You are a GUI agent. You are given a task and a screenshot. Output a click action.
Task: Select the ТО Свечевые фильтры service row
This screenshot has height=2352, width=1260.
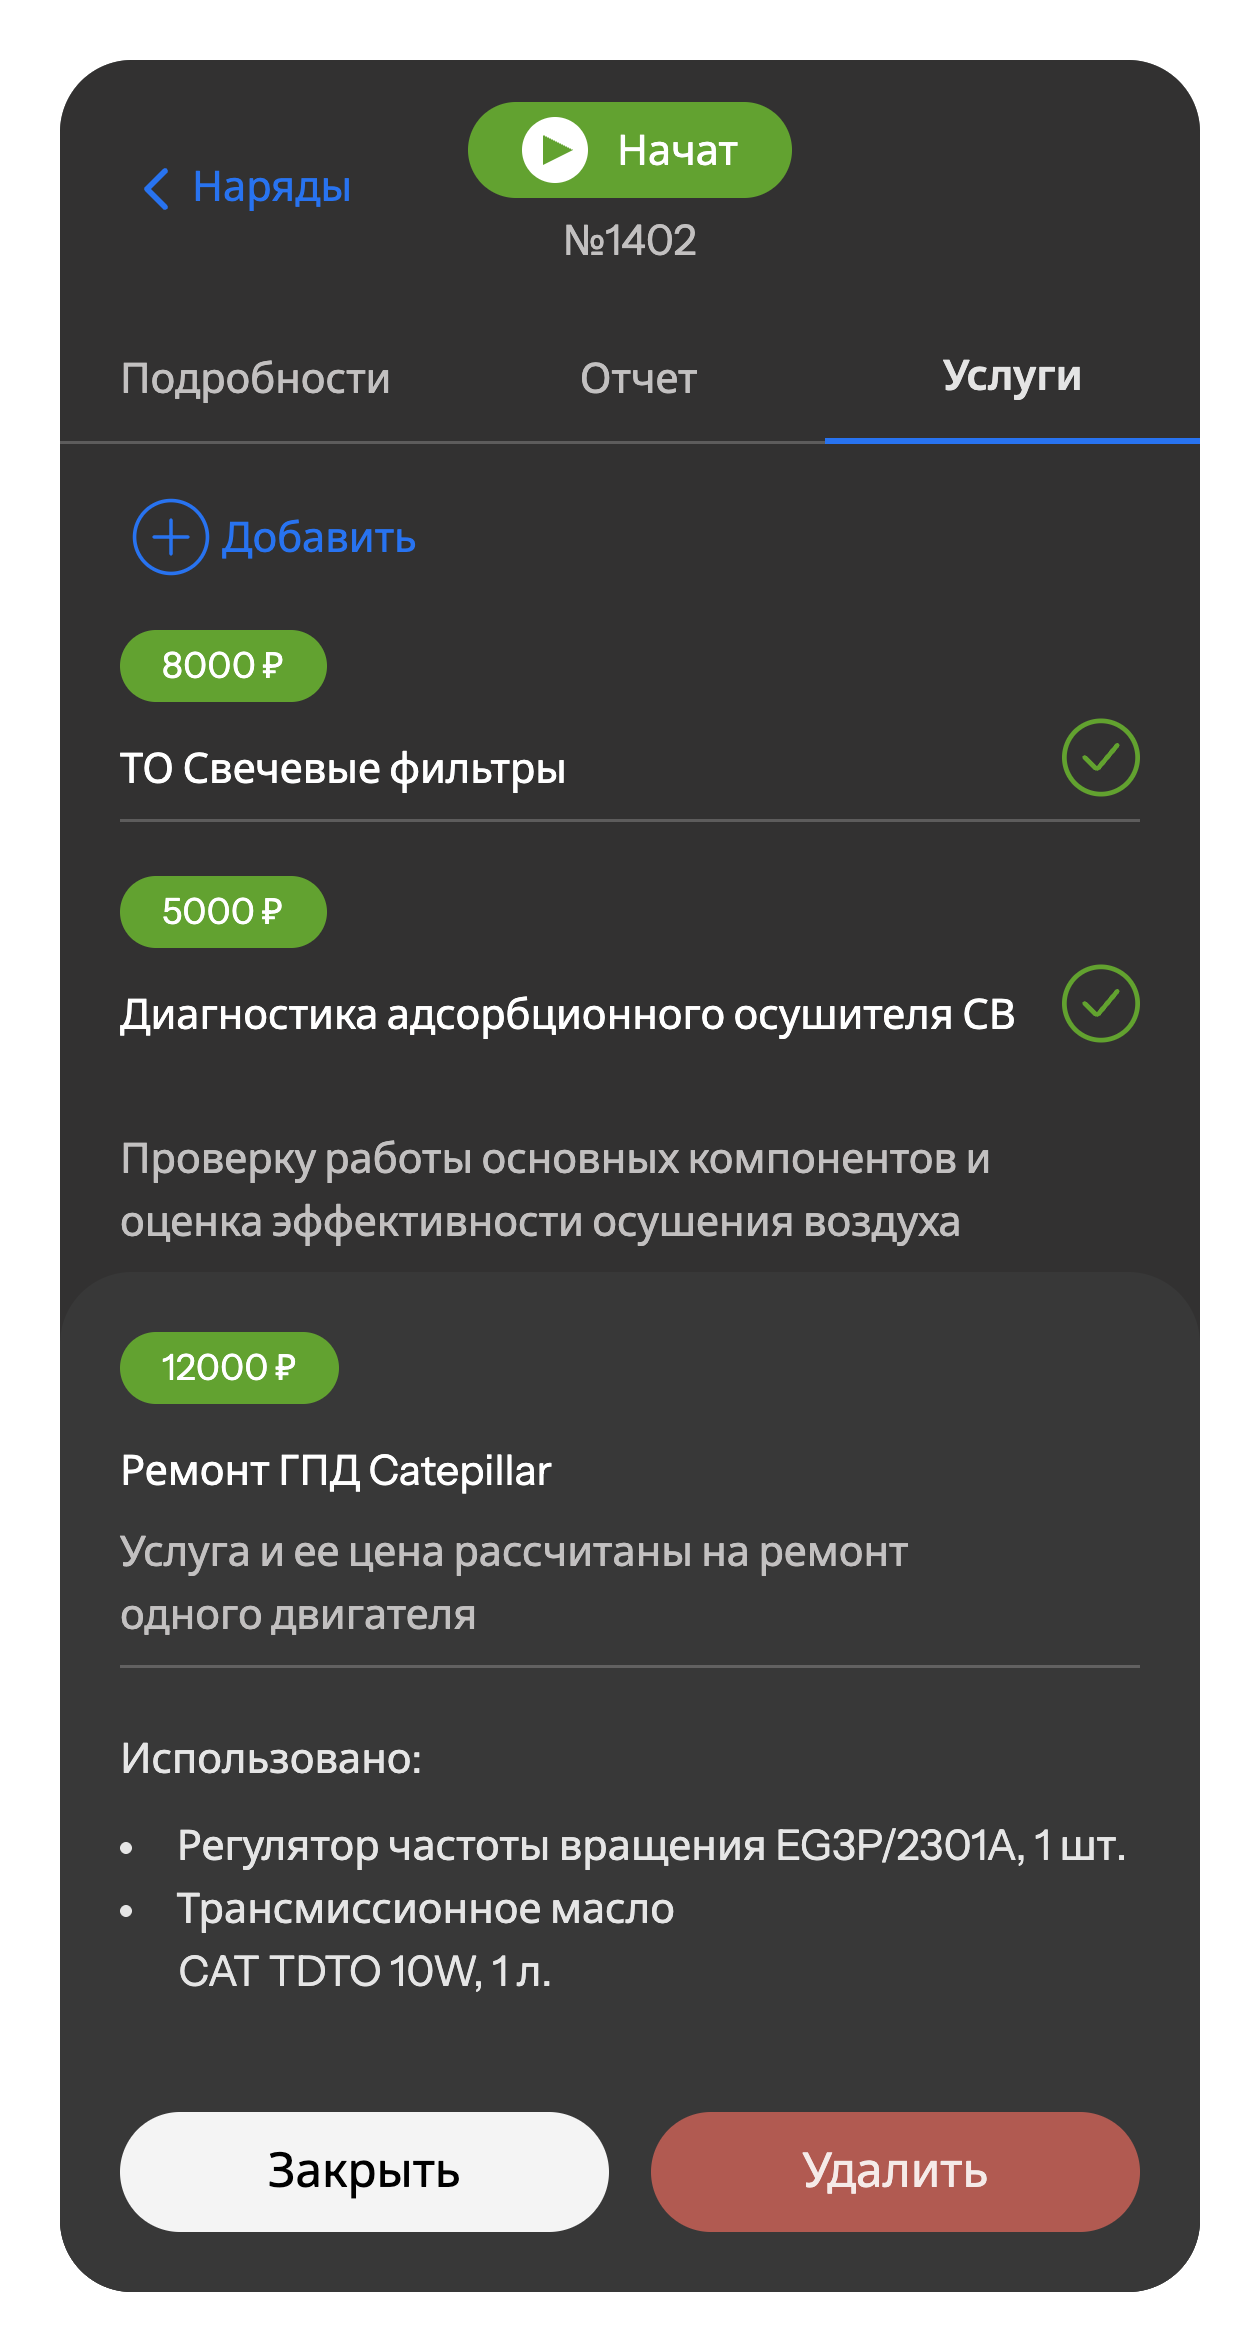[343, 769]
